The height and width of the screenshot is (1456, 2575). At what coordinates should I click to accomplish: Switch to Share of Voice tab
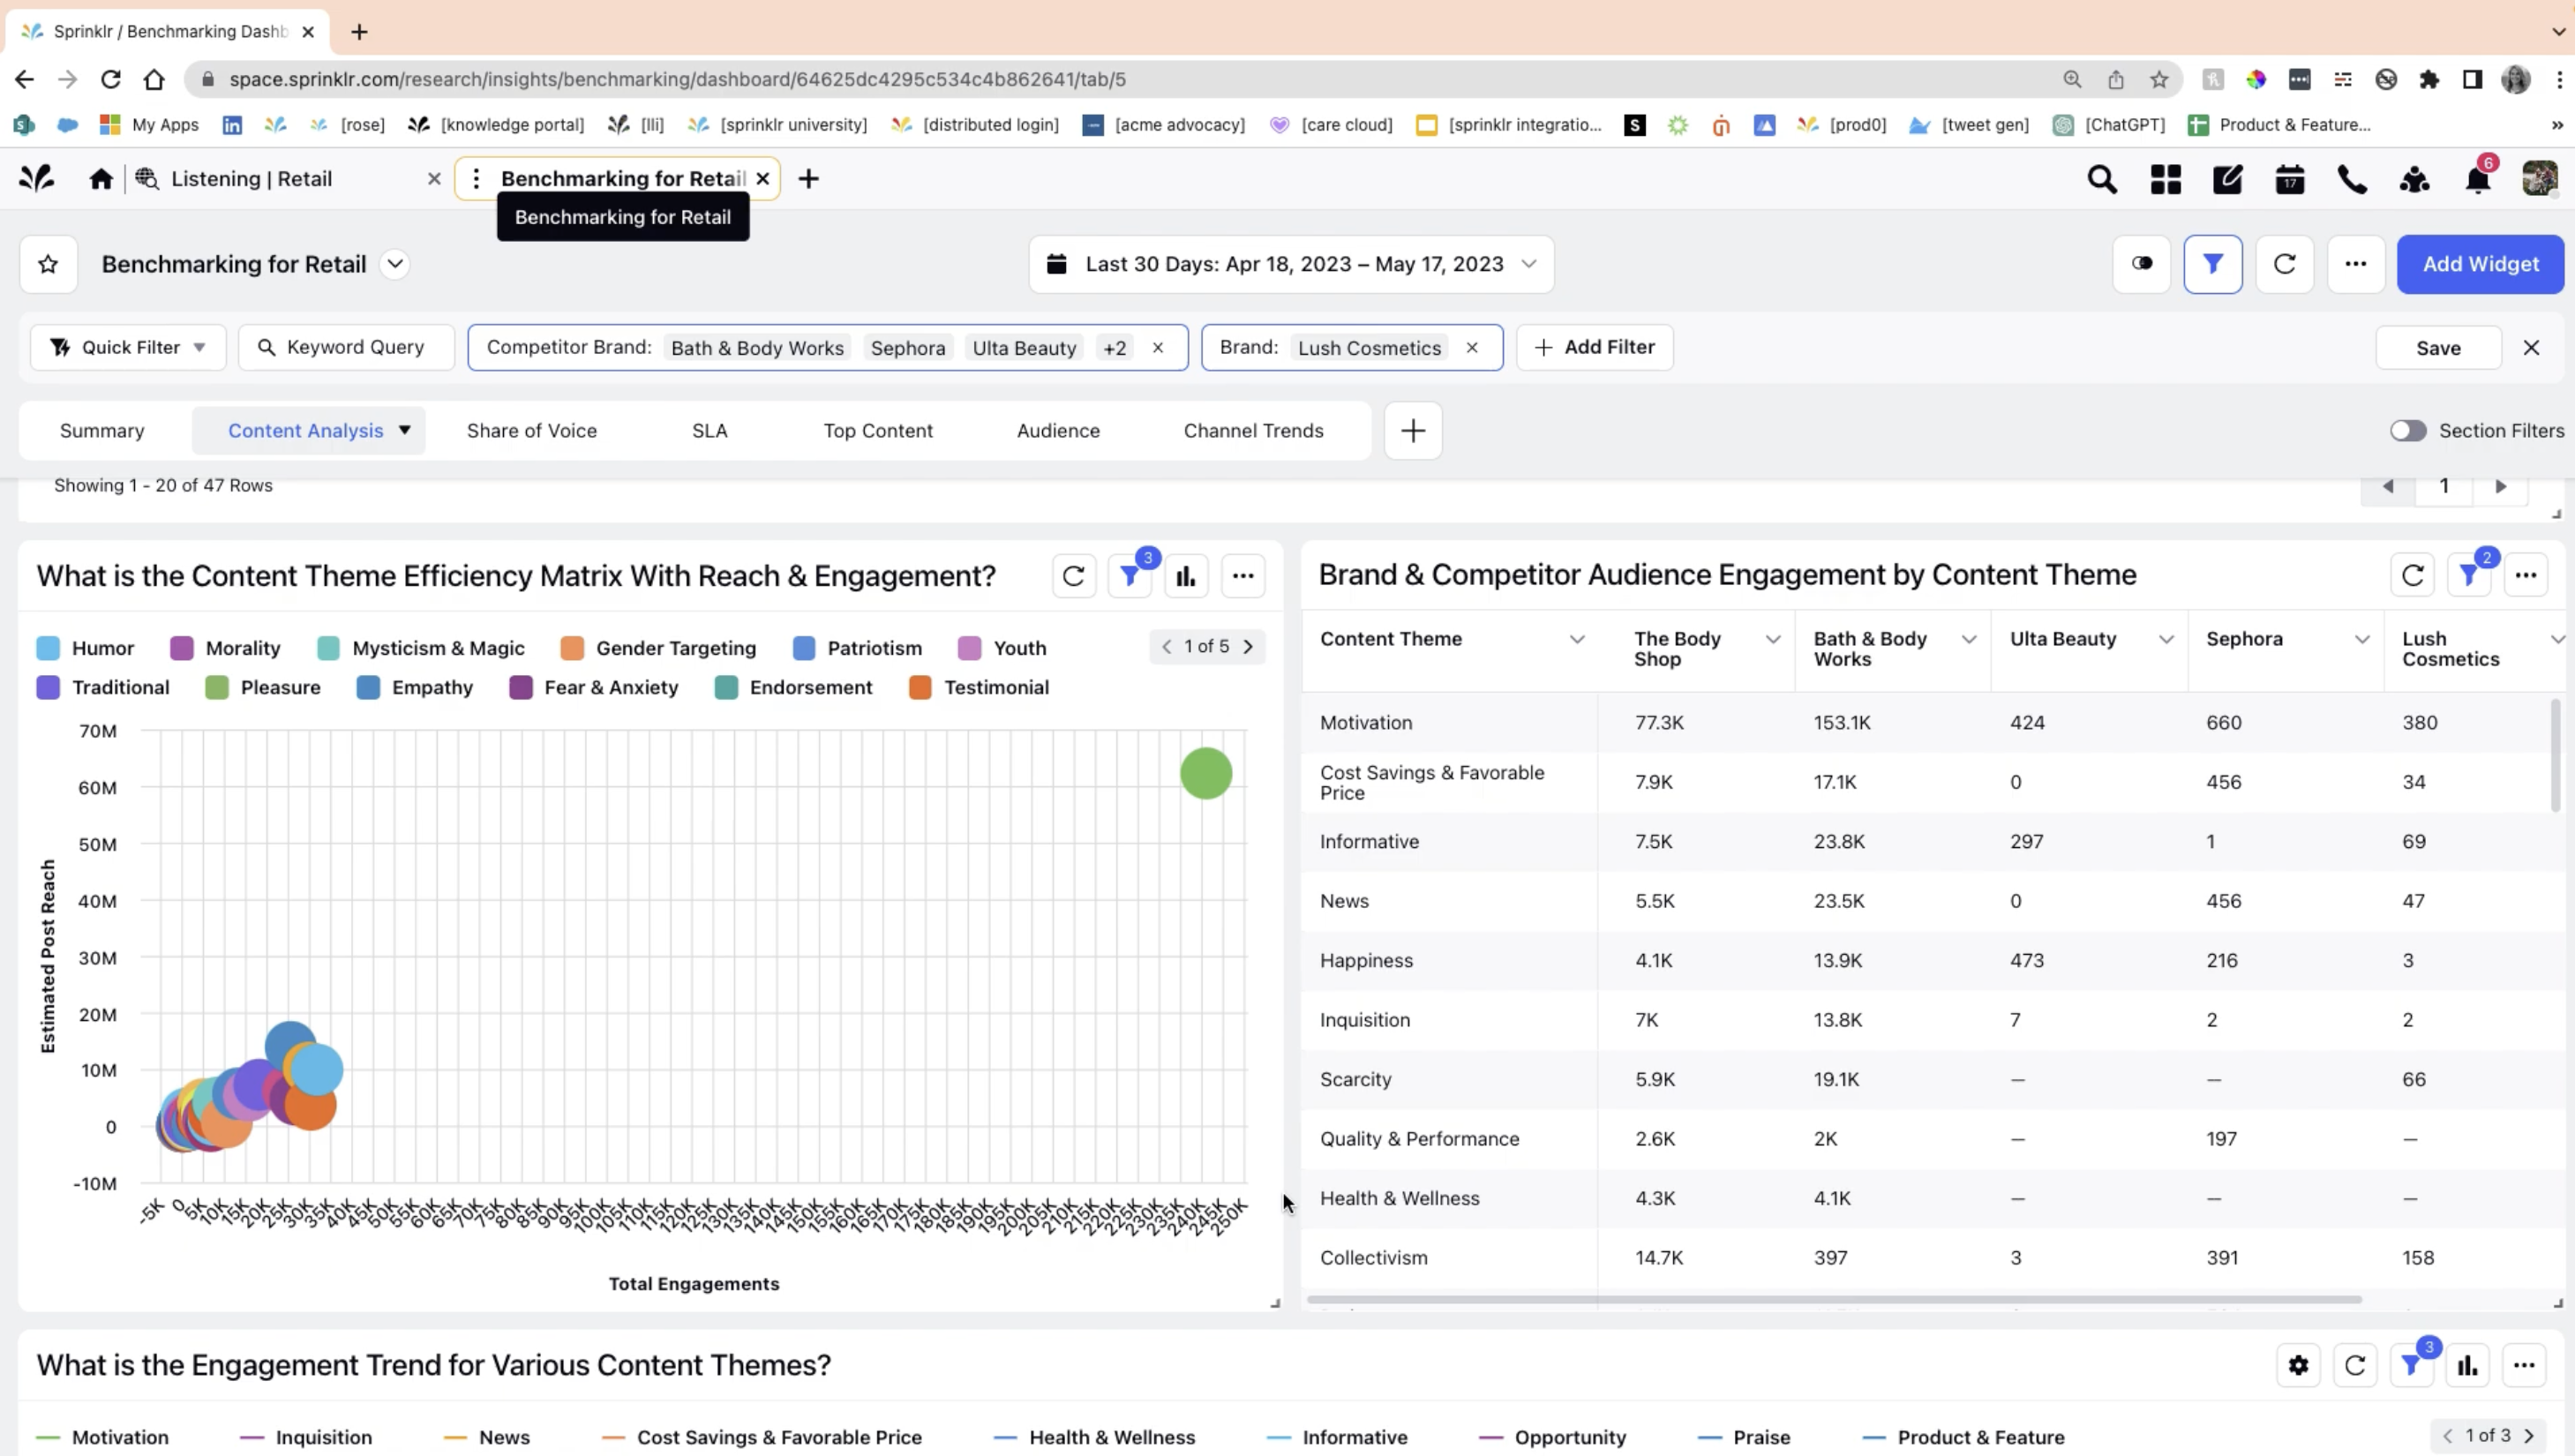(x=531, y=431)
